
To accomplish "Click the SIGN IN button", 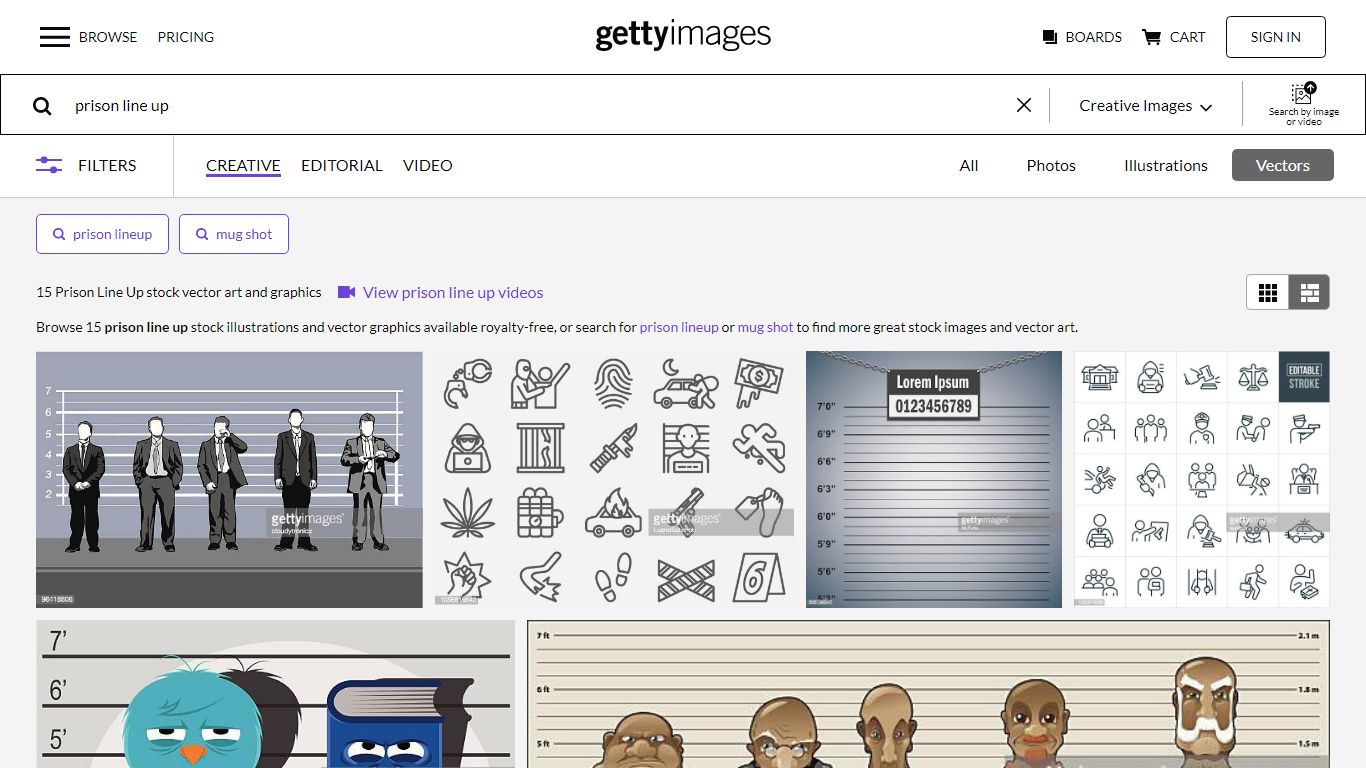I will tap(1275, 37).
